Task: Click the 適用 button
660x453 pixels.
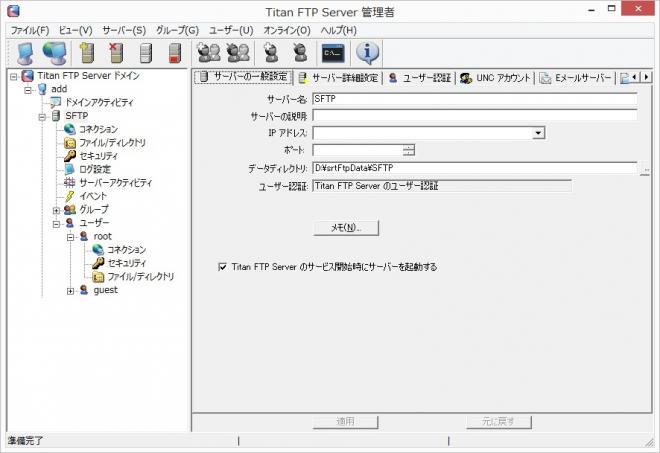Action: (346, 421)
